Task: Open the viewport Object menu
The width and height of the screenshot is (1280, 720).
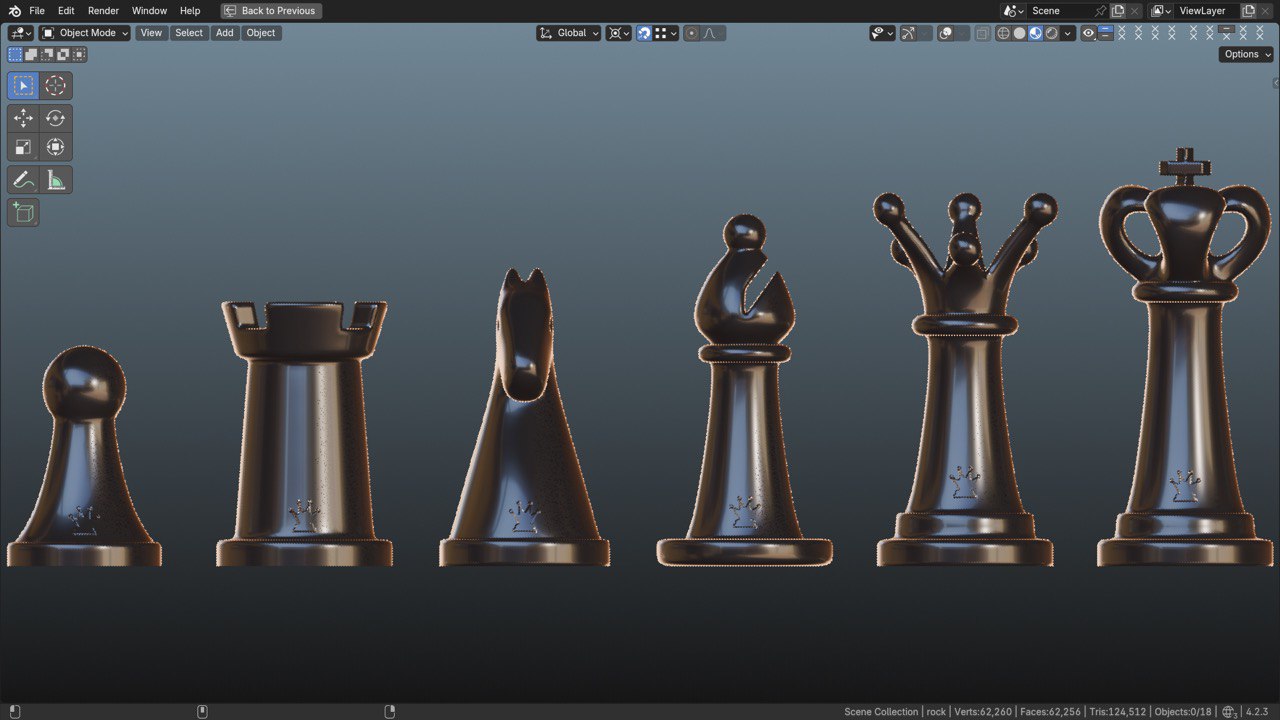Action: pyautogui.click(x=261, y=33)
